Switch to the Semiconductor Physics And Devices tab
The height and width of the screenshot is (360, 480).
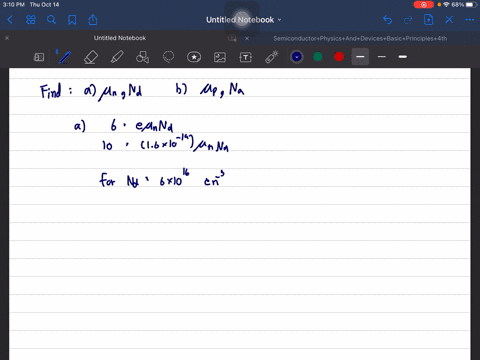pyautogui.click(x=360, y=38)
